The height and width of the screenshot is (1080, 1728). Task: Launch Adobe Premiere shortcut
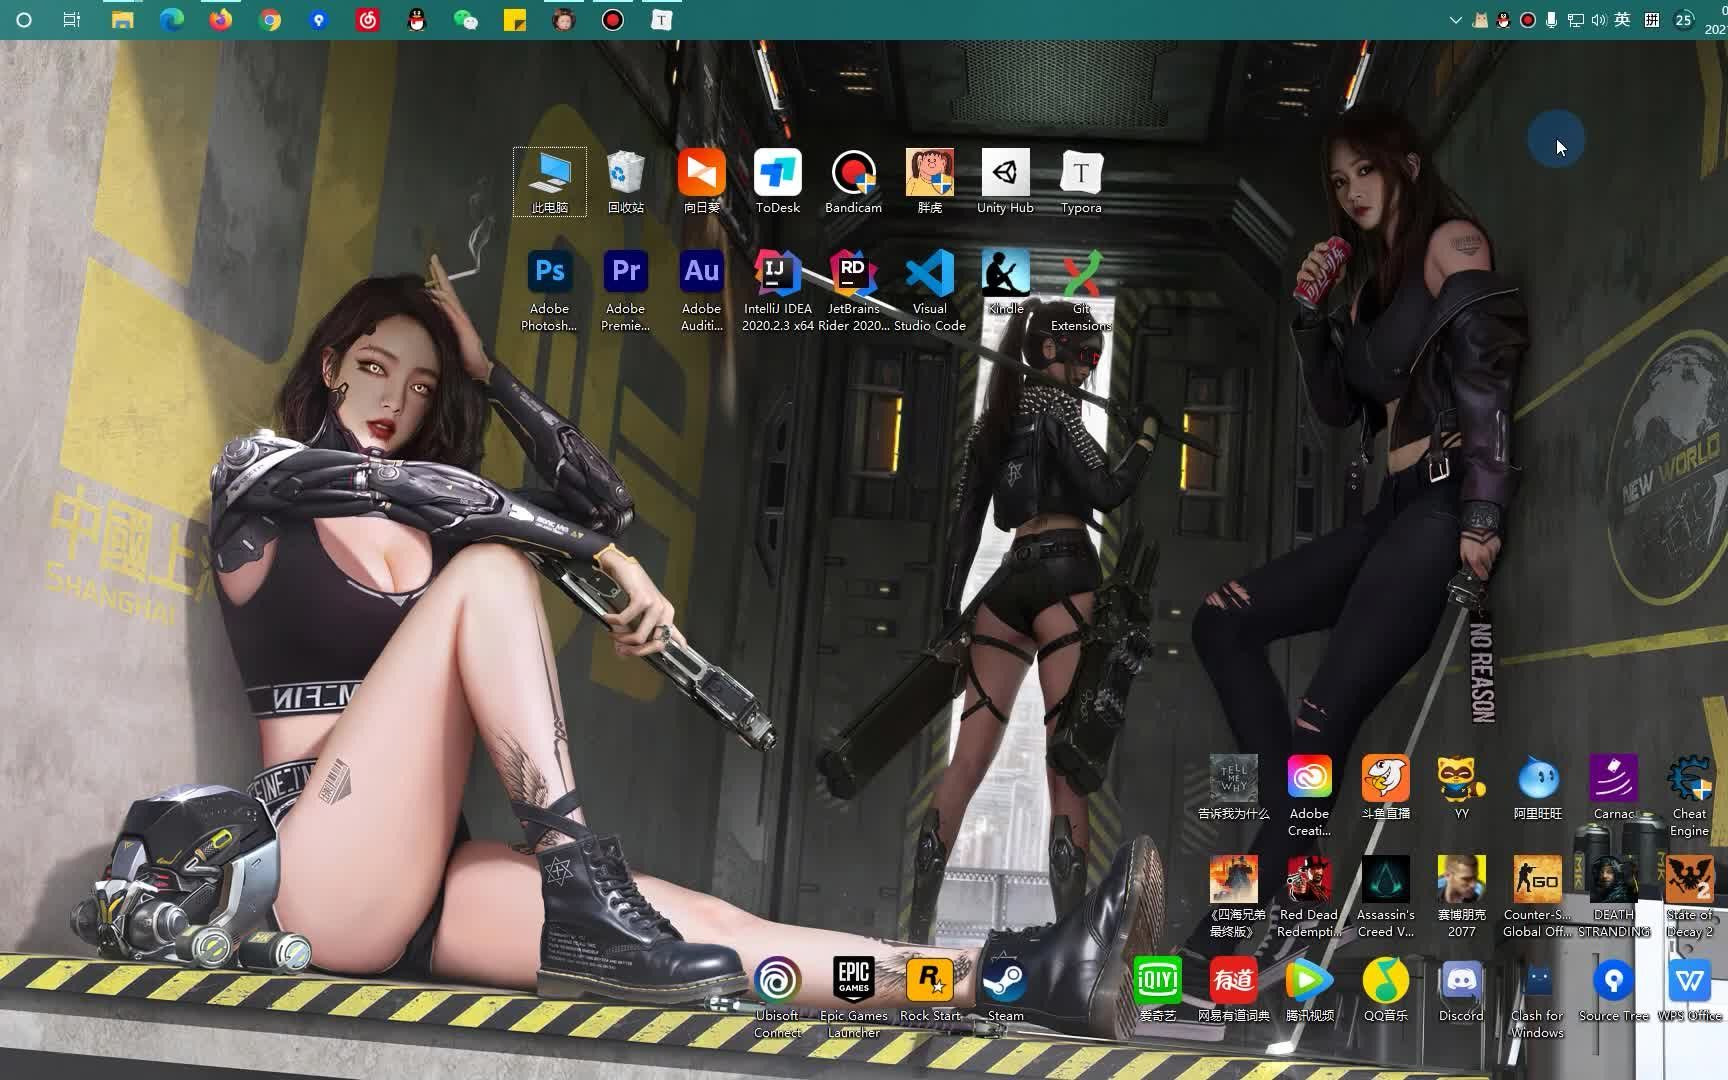click(x=626, y=291)
